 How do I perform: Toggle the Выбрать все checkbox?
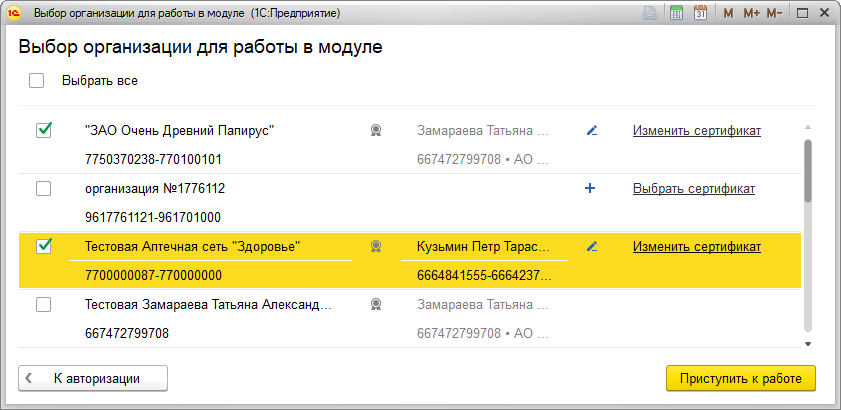pyautogui.click(x=36, y=81)
